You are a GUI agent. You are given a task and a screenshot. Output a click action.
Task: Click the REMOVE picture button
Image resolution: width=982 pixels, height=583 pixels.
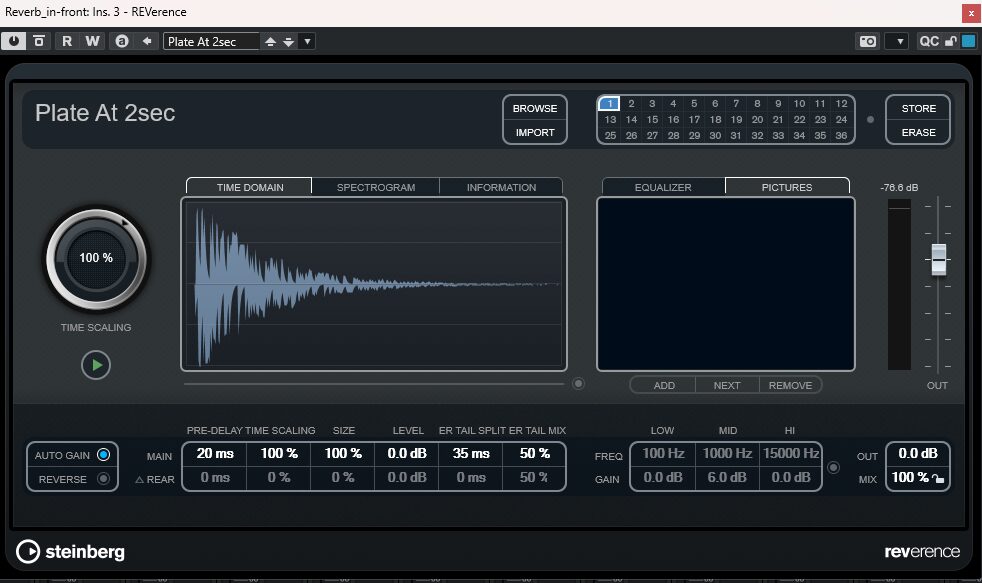click(790, 385)
